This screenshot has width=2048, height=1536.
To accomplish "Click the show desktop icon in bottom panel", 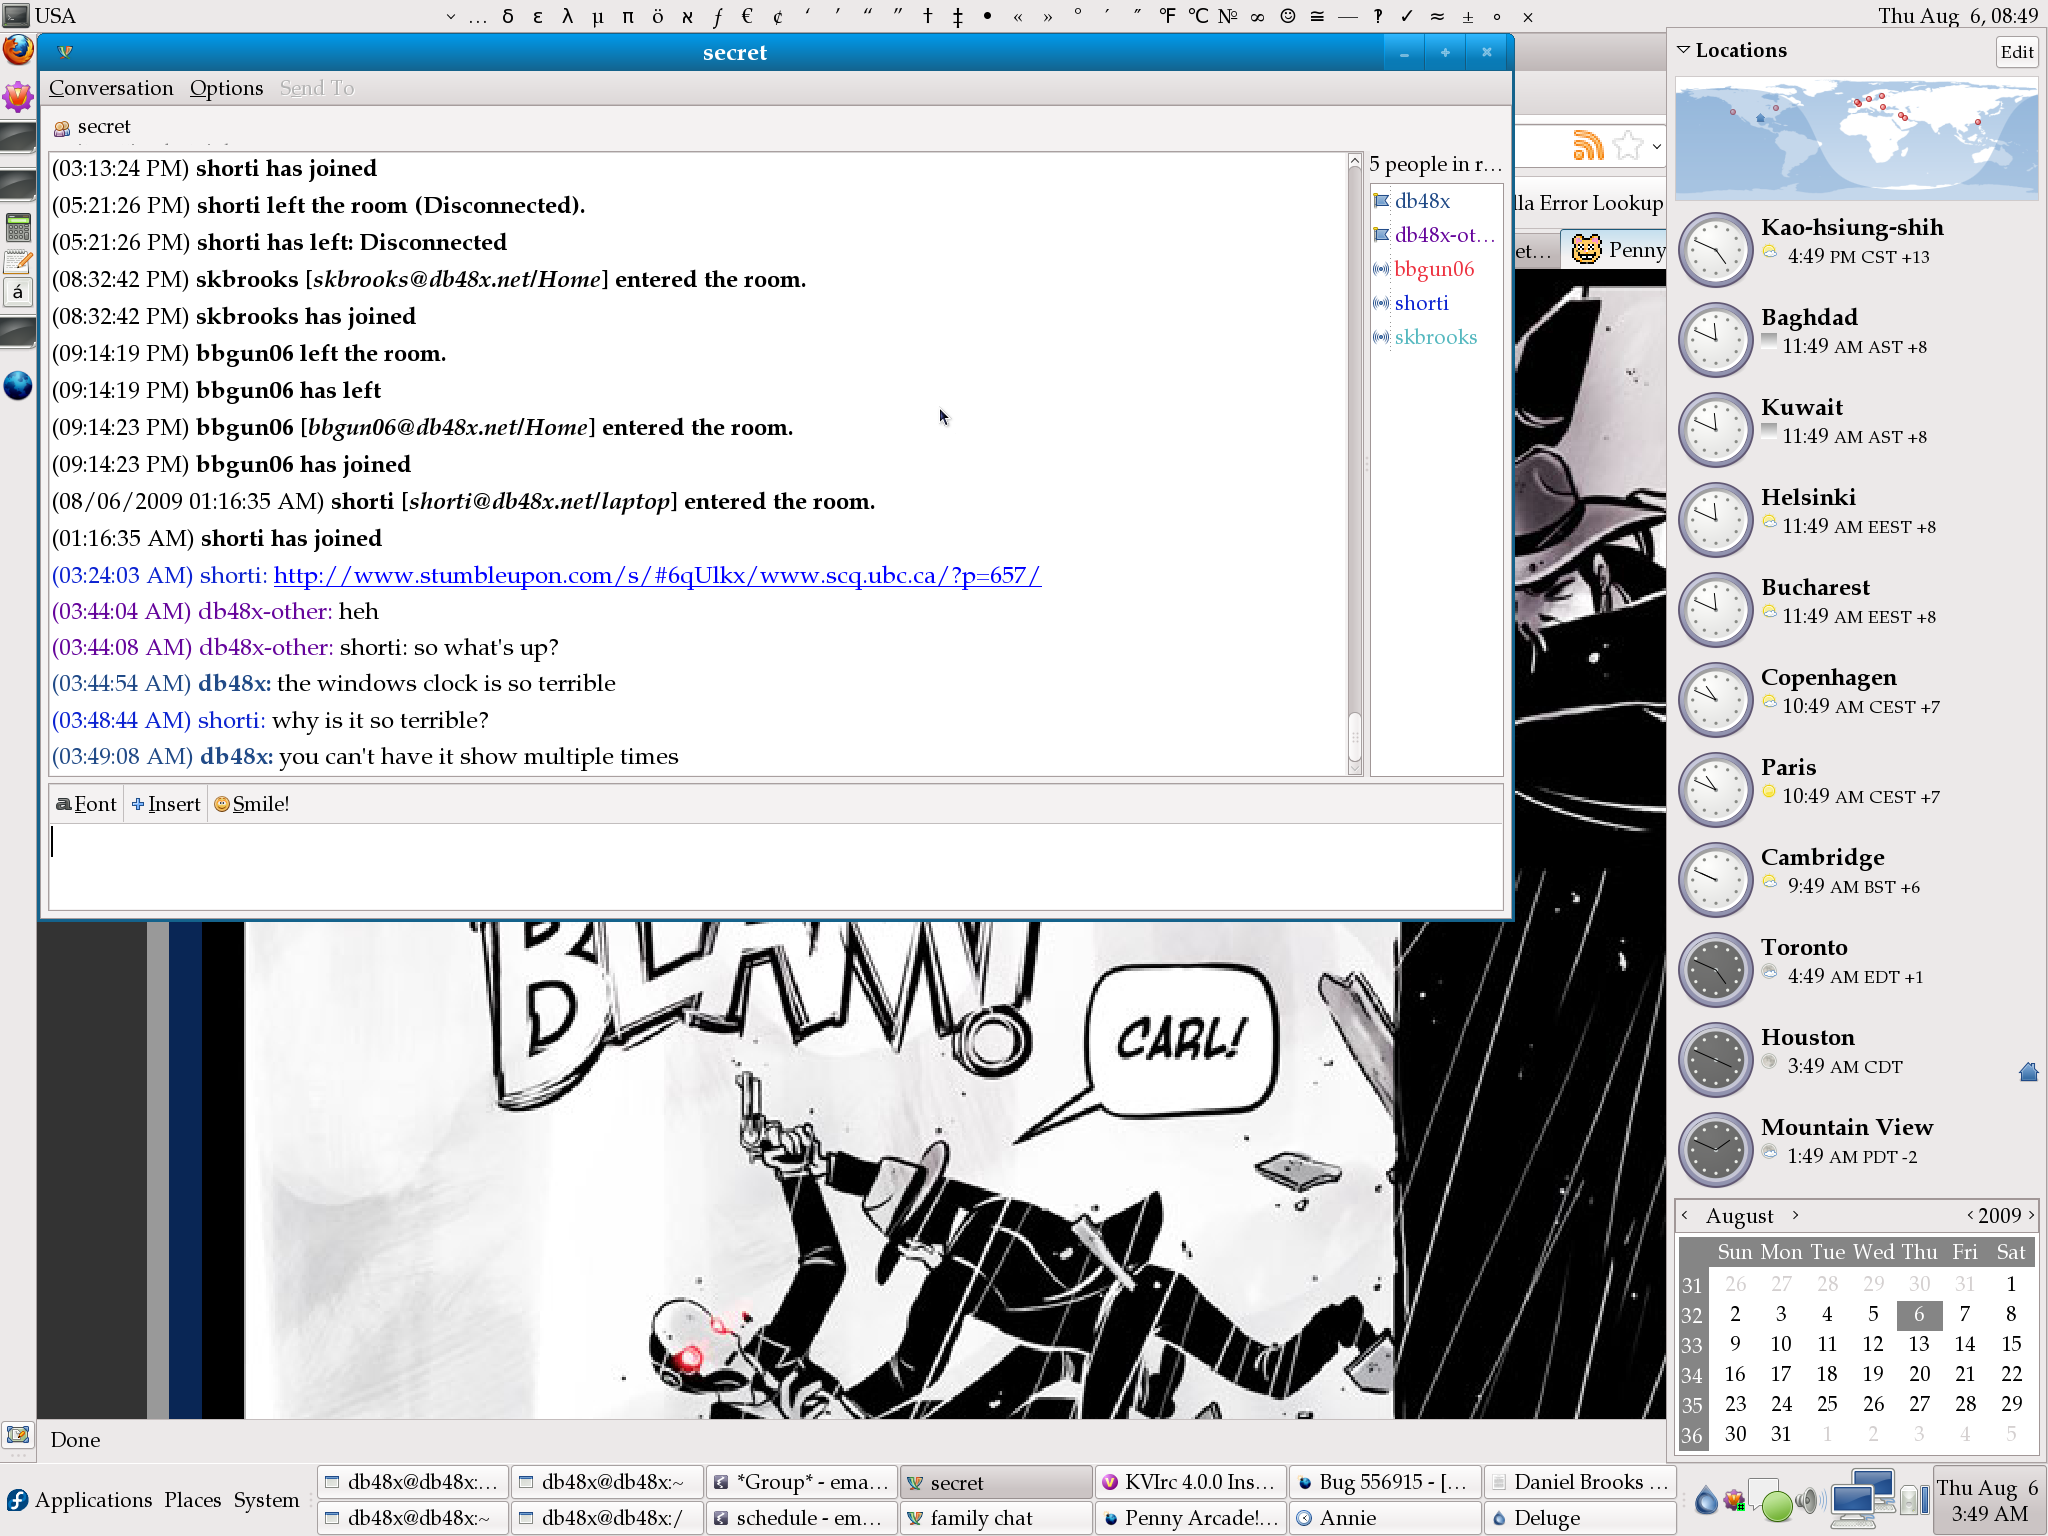I will (x=18, y=1436).
